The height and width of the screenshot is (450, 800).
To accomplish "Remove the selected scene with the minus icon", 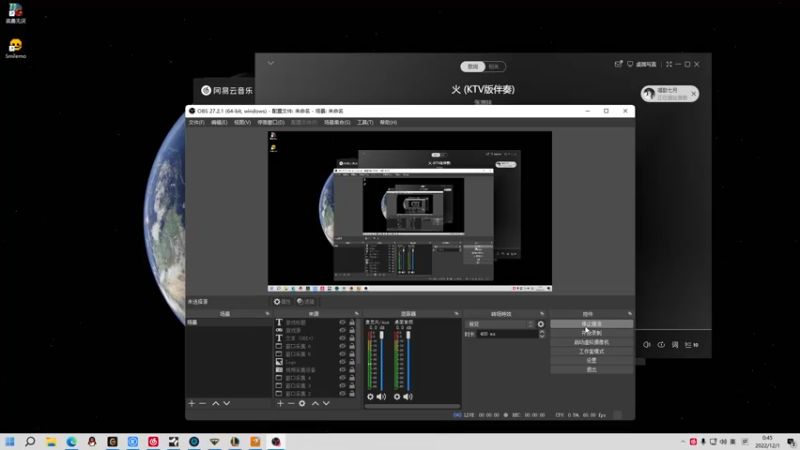I will coord(203,404).
